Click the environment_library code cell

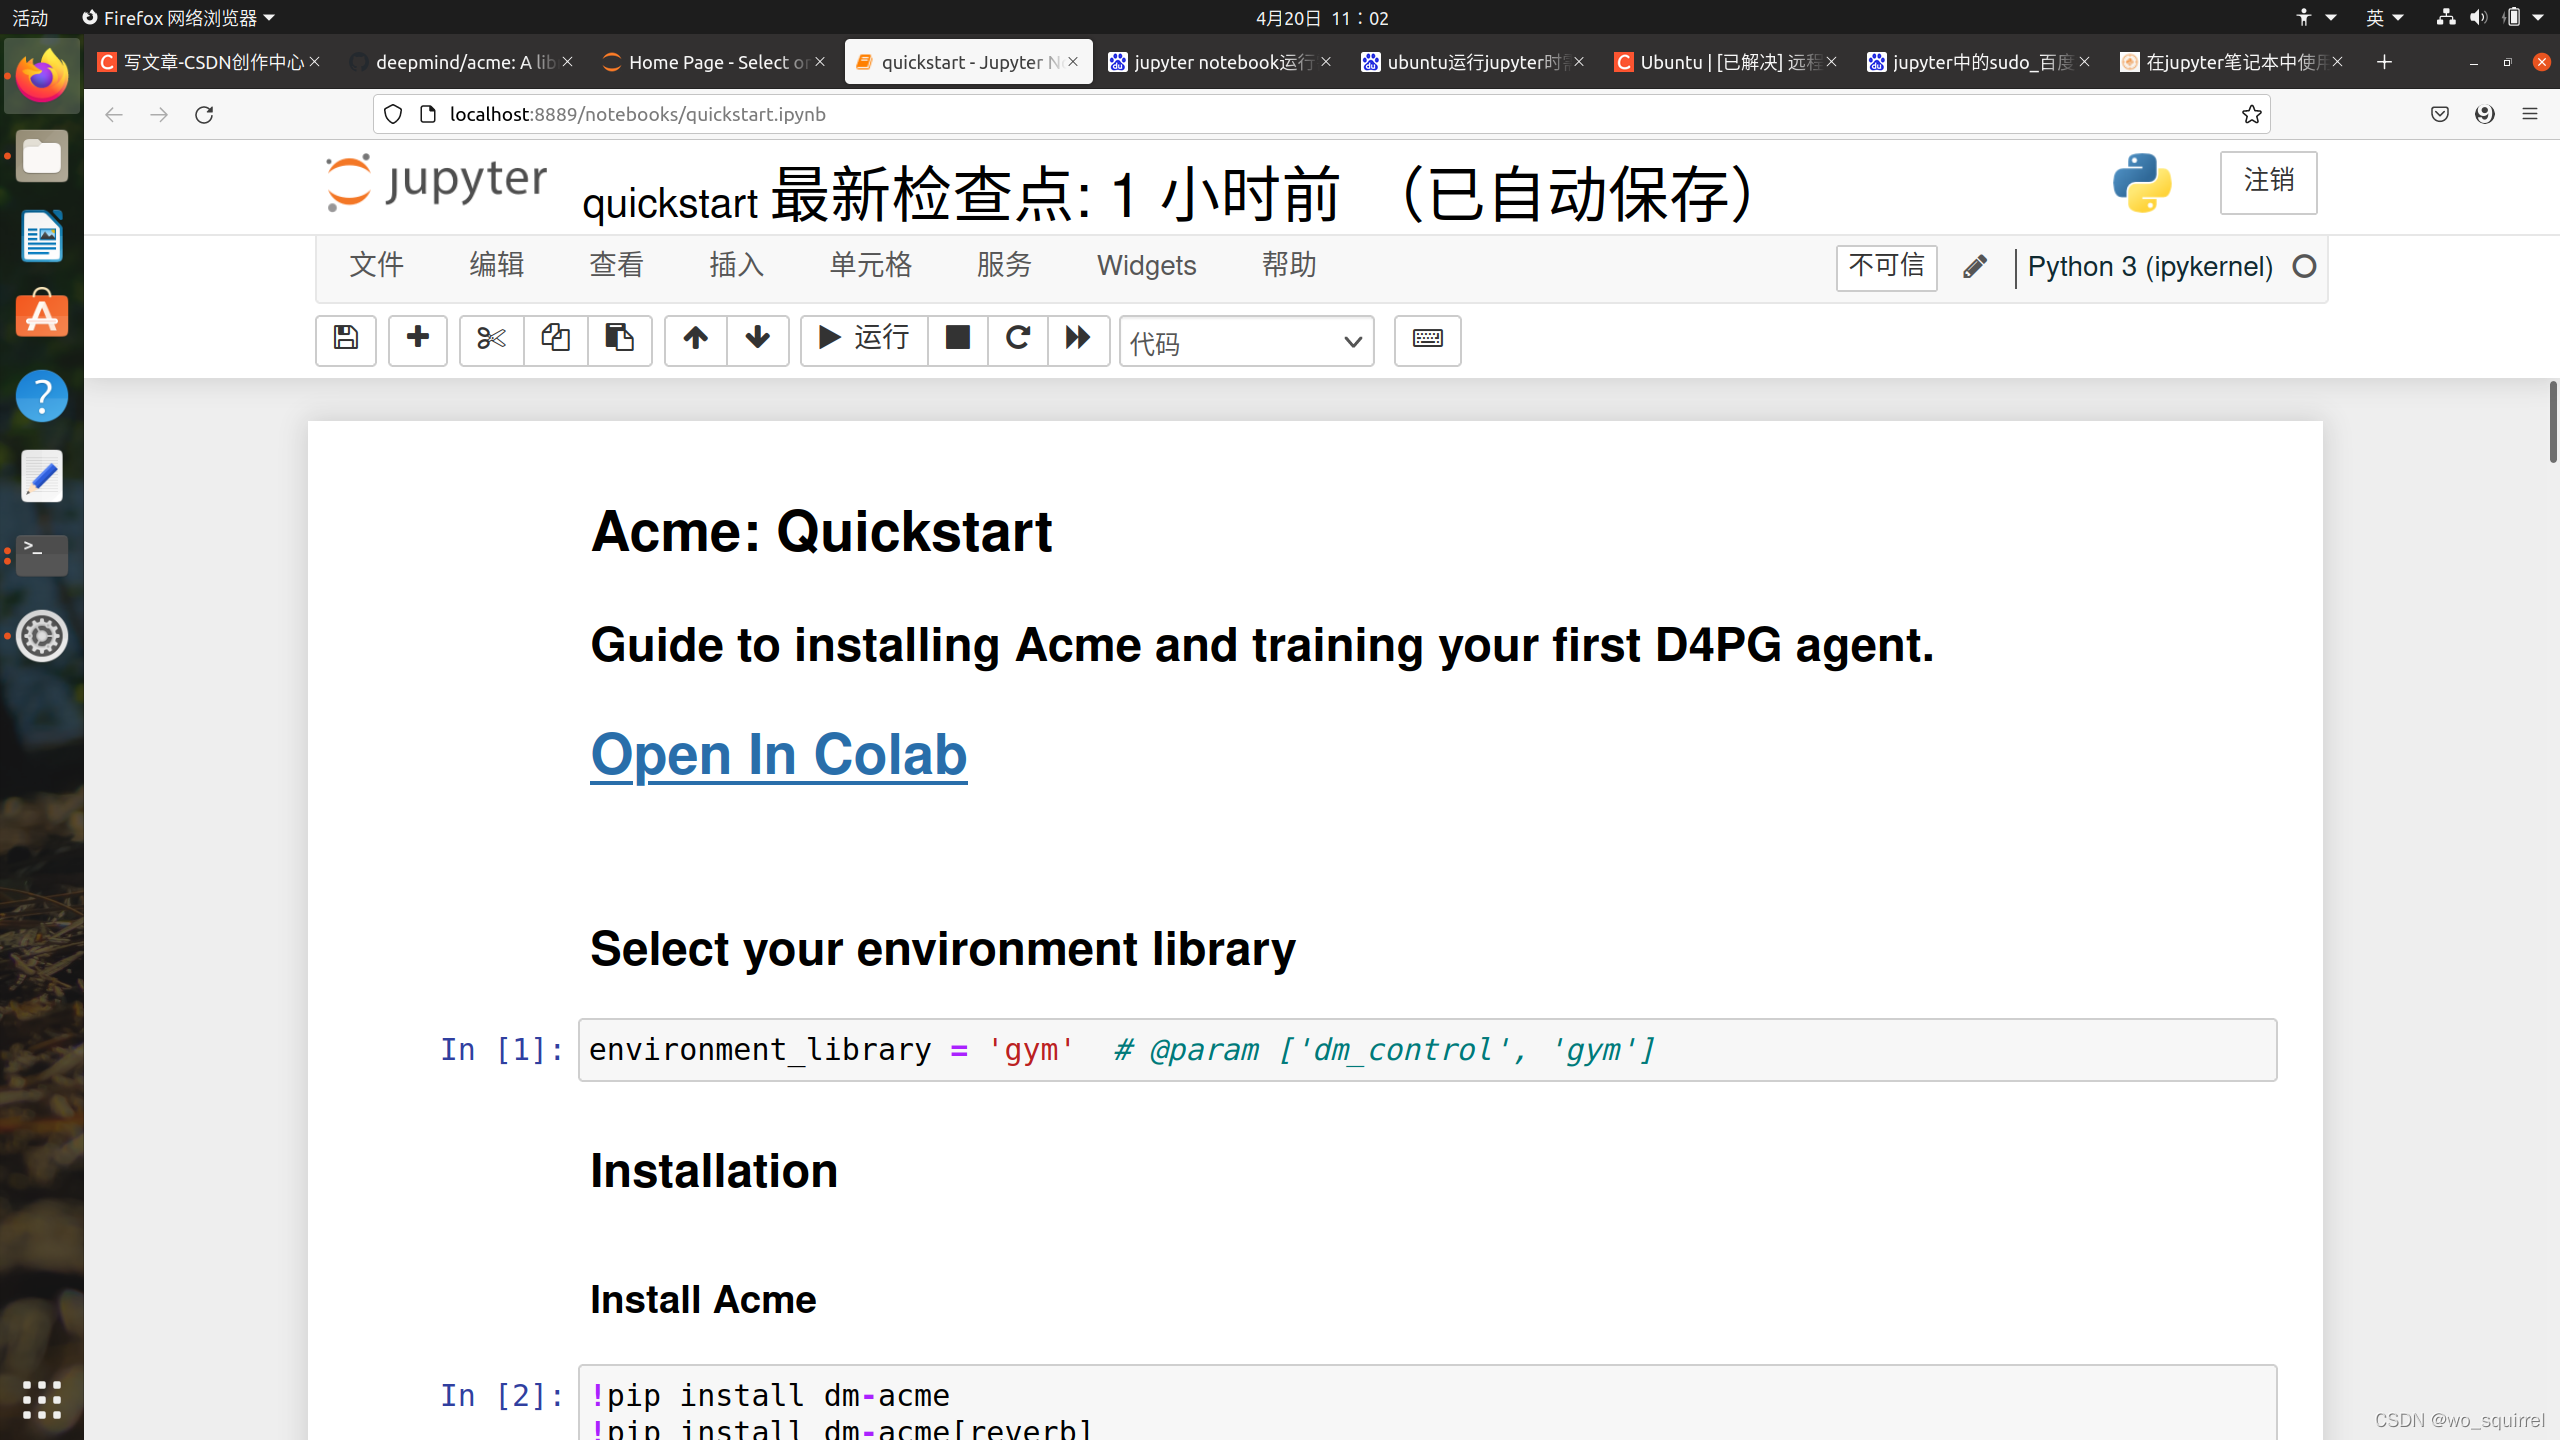(1427, 1050)
